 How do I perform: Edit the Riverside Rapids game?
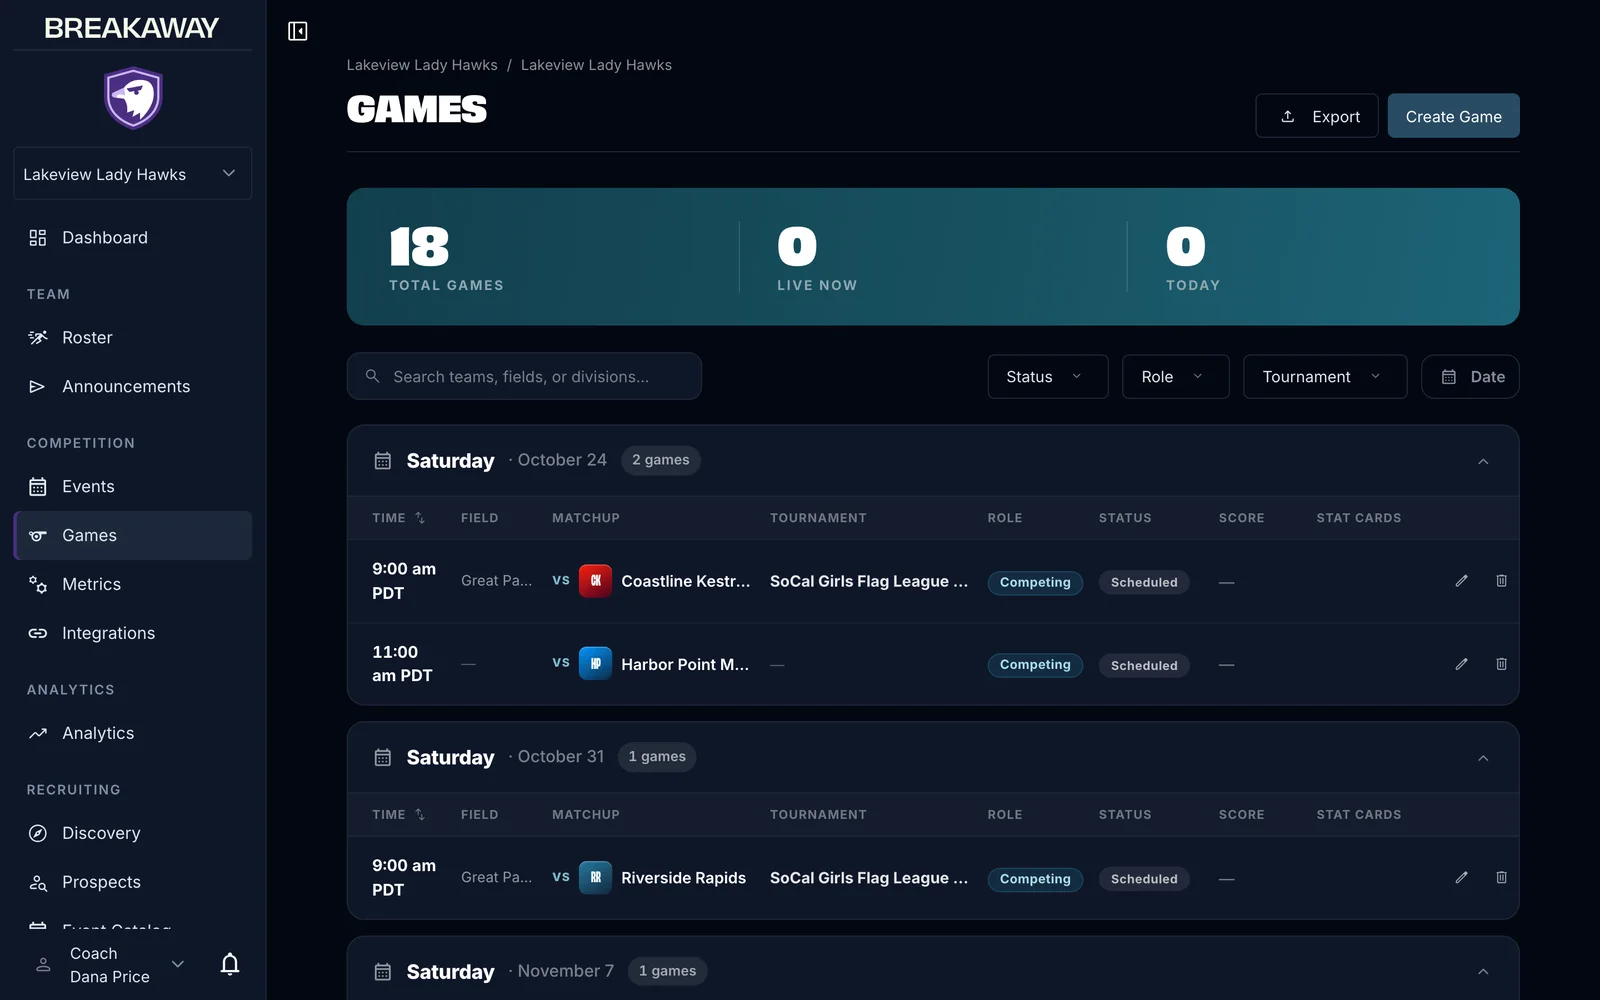tap(1461, 877)
